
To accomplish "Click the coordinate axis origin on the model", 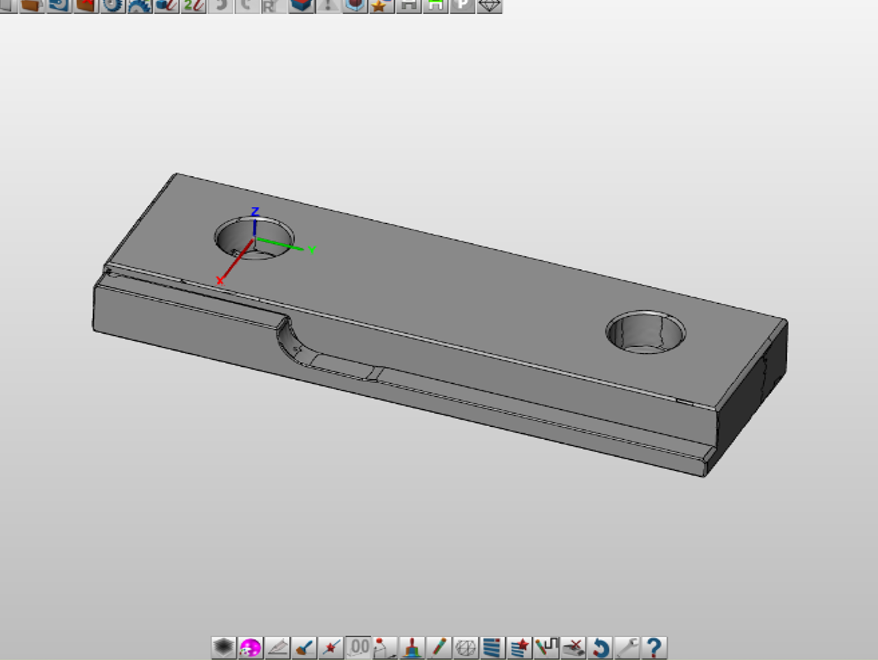I will [255, 241].
